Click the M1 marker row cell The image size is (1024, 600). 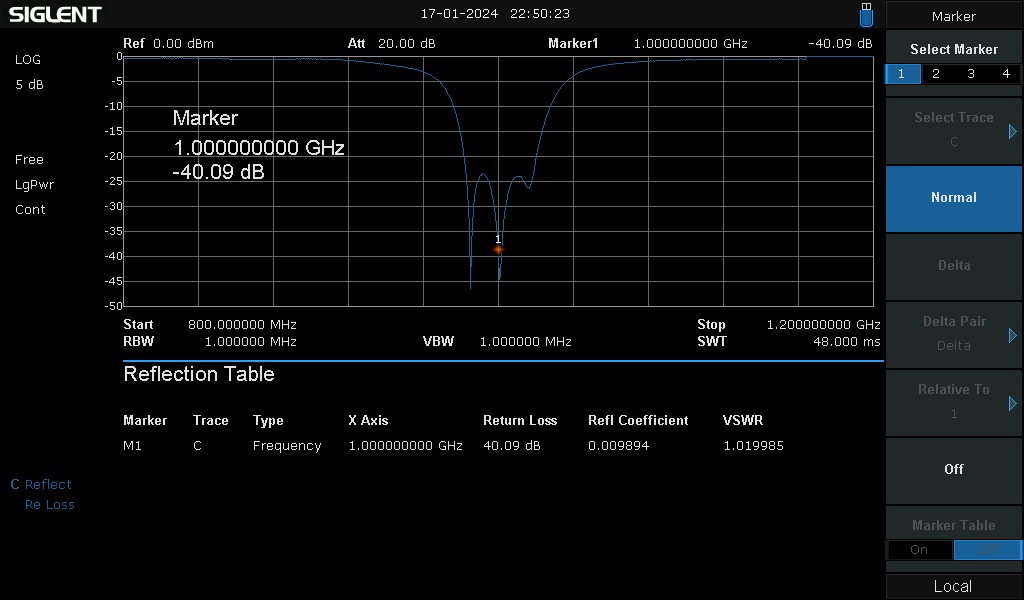133,446
